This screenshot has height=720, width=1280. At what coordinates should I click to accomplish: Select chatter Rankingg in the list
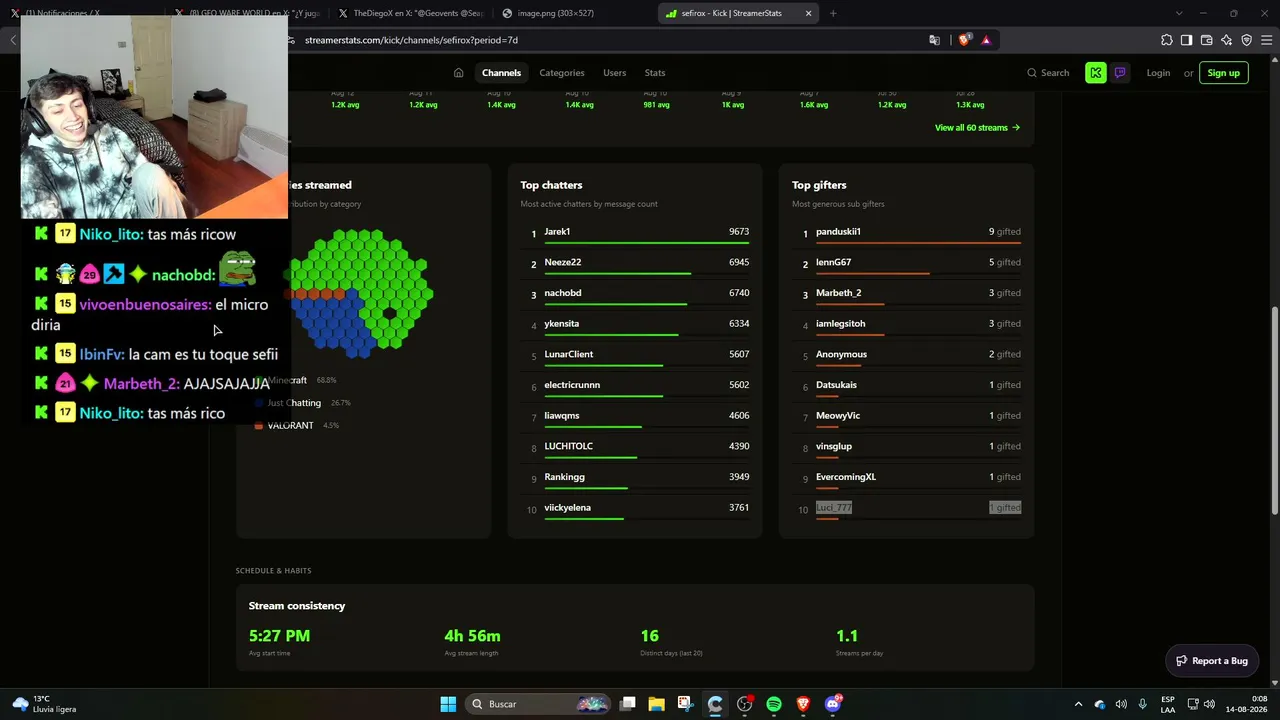point(564,477)
